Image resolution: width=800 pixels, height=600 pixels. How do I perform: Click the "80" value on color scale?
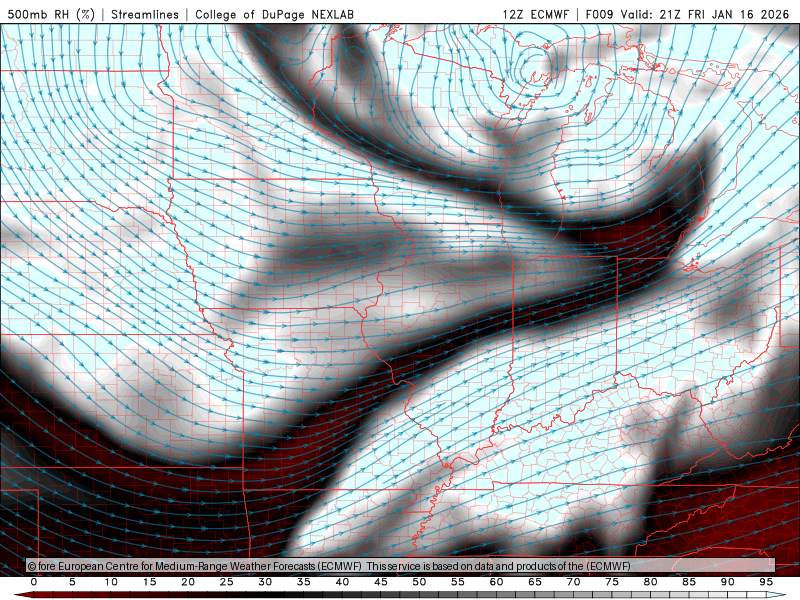click(x=650, y=582)
